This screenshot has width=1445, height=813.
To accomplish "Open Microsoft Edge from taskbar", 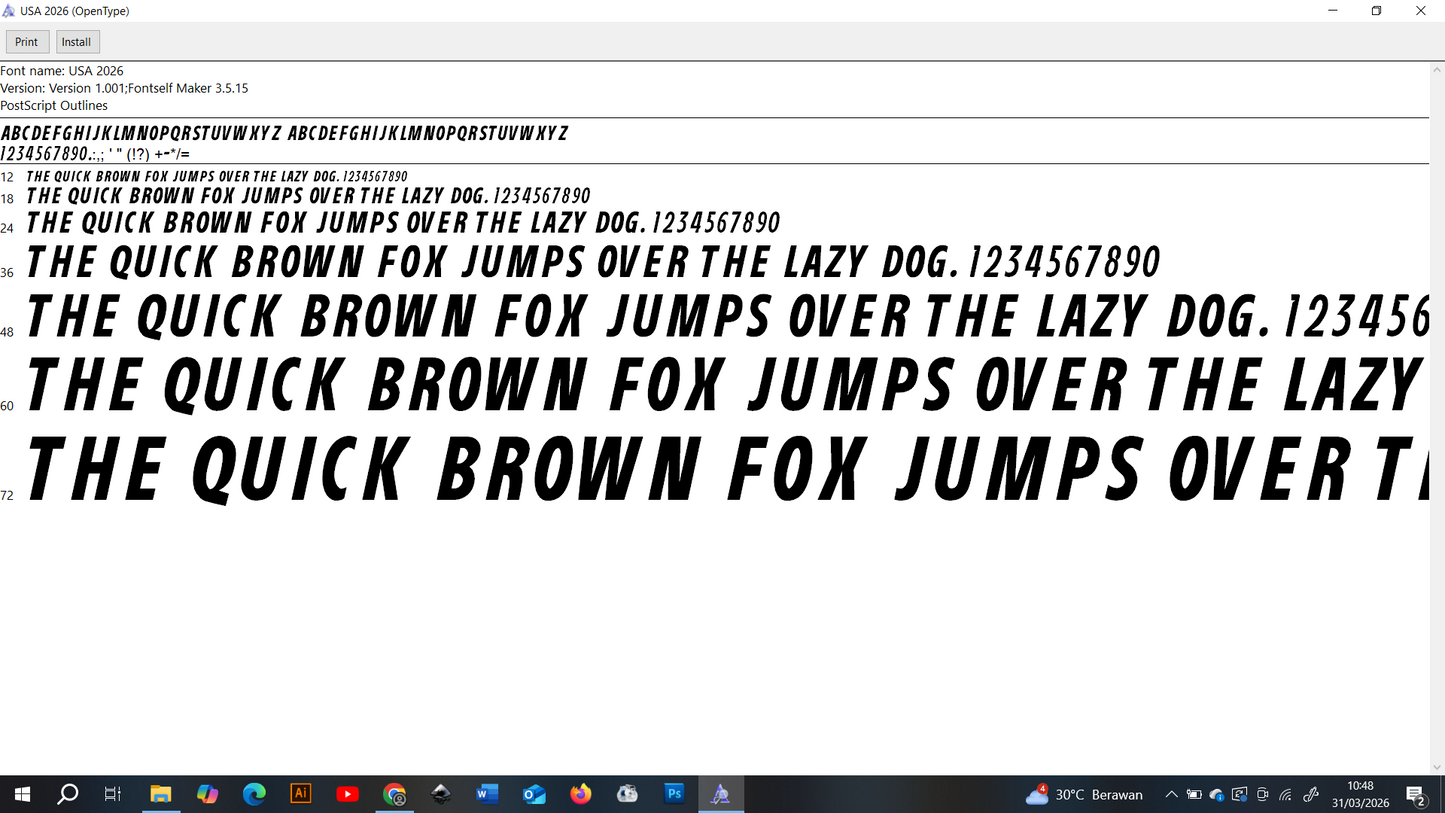I will point(254,795).
